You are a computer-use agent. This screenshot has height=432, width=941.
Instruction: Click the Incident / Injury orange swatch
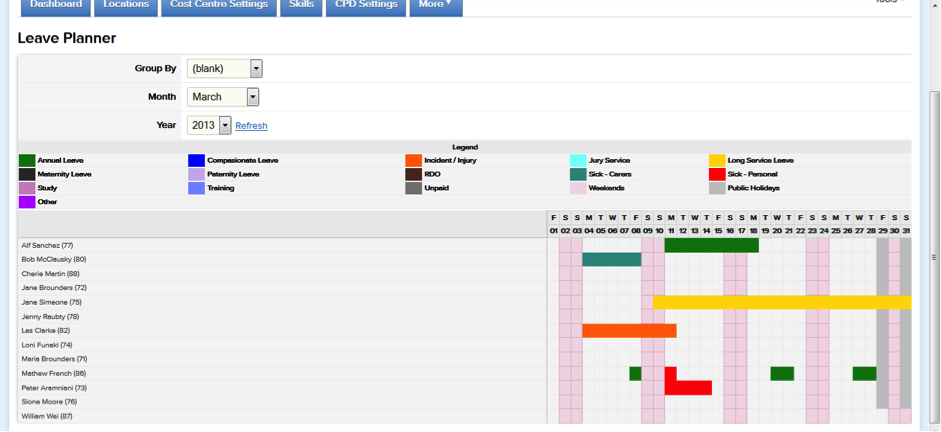413,161
